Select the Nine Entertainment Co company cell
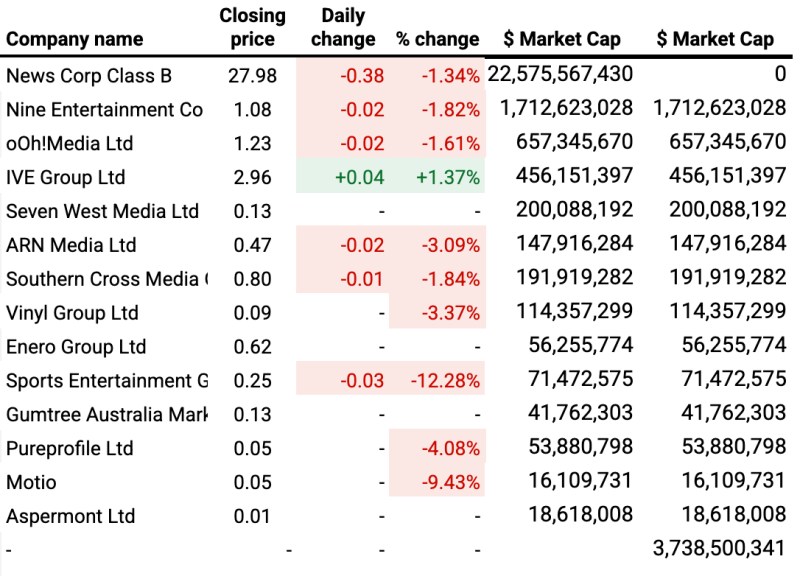The width and height of the screenshot is (800, 576). point(104,109)
